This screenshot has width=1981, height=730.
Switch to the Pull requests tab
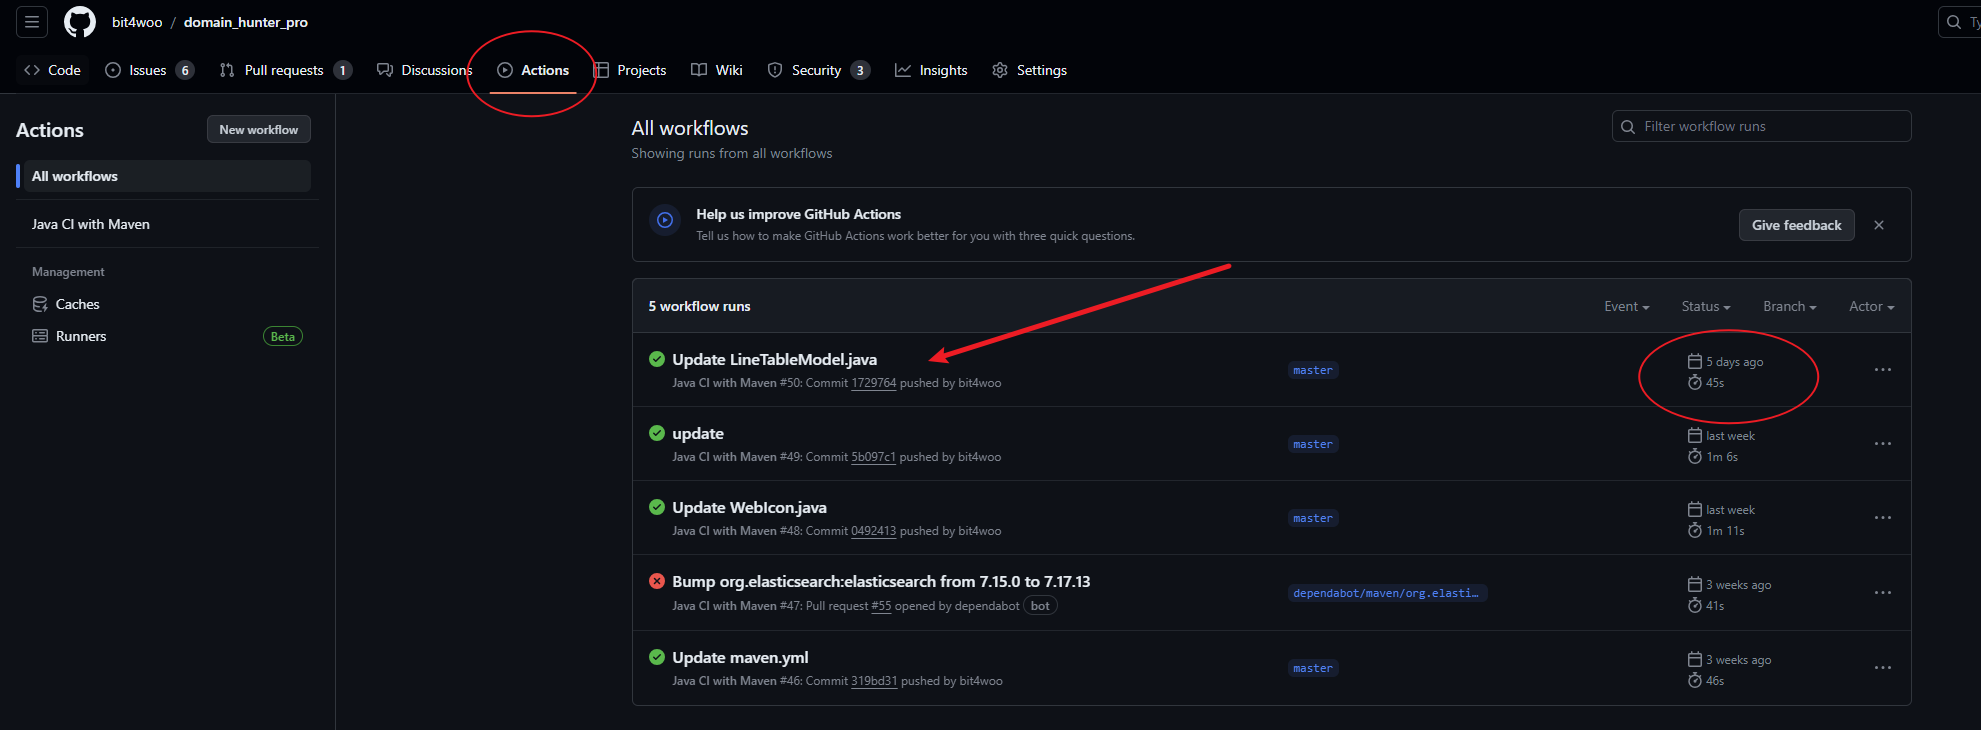pos(285,70)
